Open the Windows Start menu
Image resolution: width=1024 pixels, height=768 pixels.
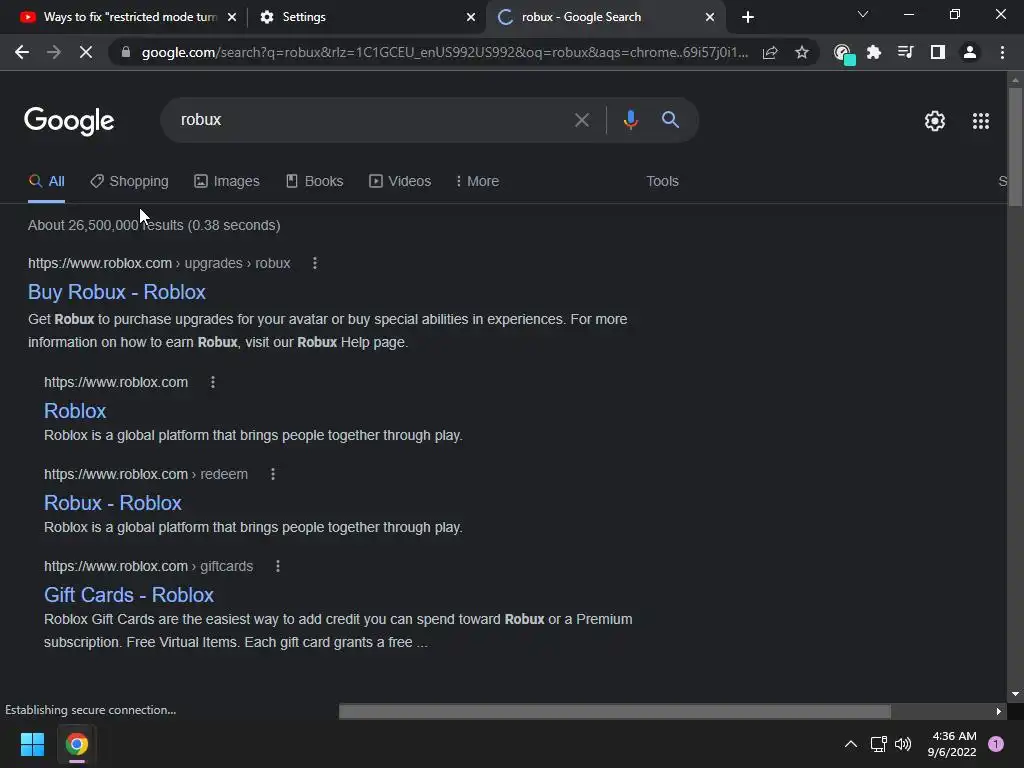click(32, 744)
